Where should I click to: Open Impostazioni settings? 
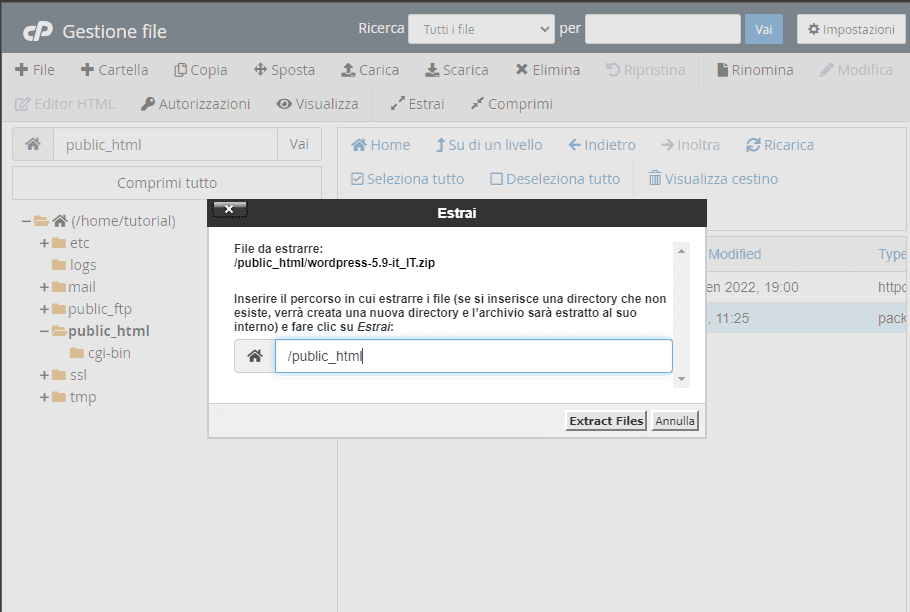coord(851,29)
